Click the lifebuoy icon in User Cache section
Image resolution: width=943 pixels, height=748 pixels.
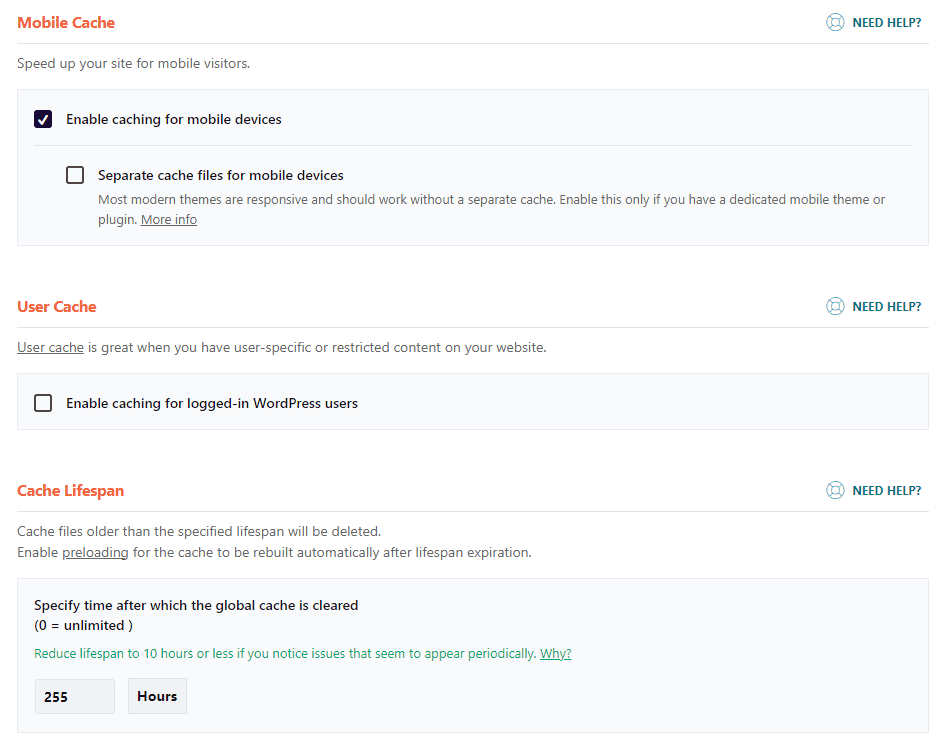pos(835,307)
